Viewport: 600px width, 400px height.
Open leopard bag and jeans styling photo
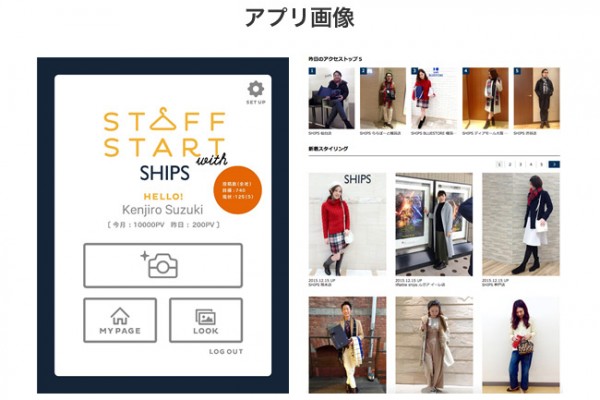click(x=521, y=345)
